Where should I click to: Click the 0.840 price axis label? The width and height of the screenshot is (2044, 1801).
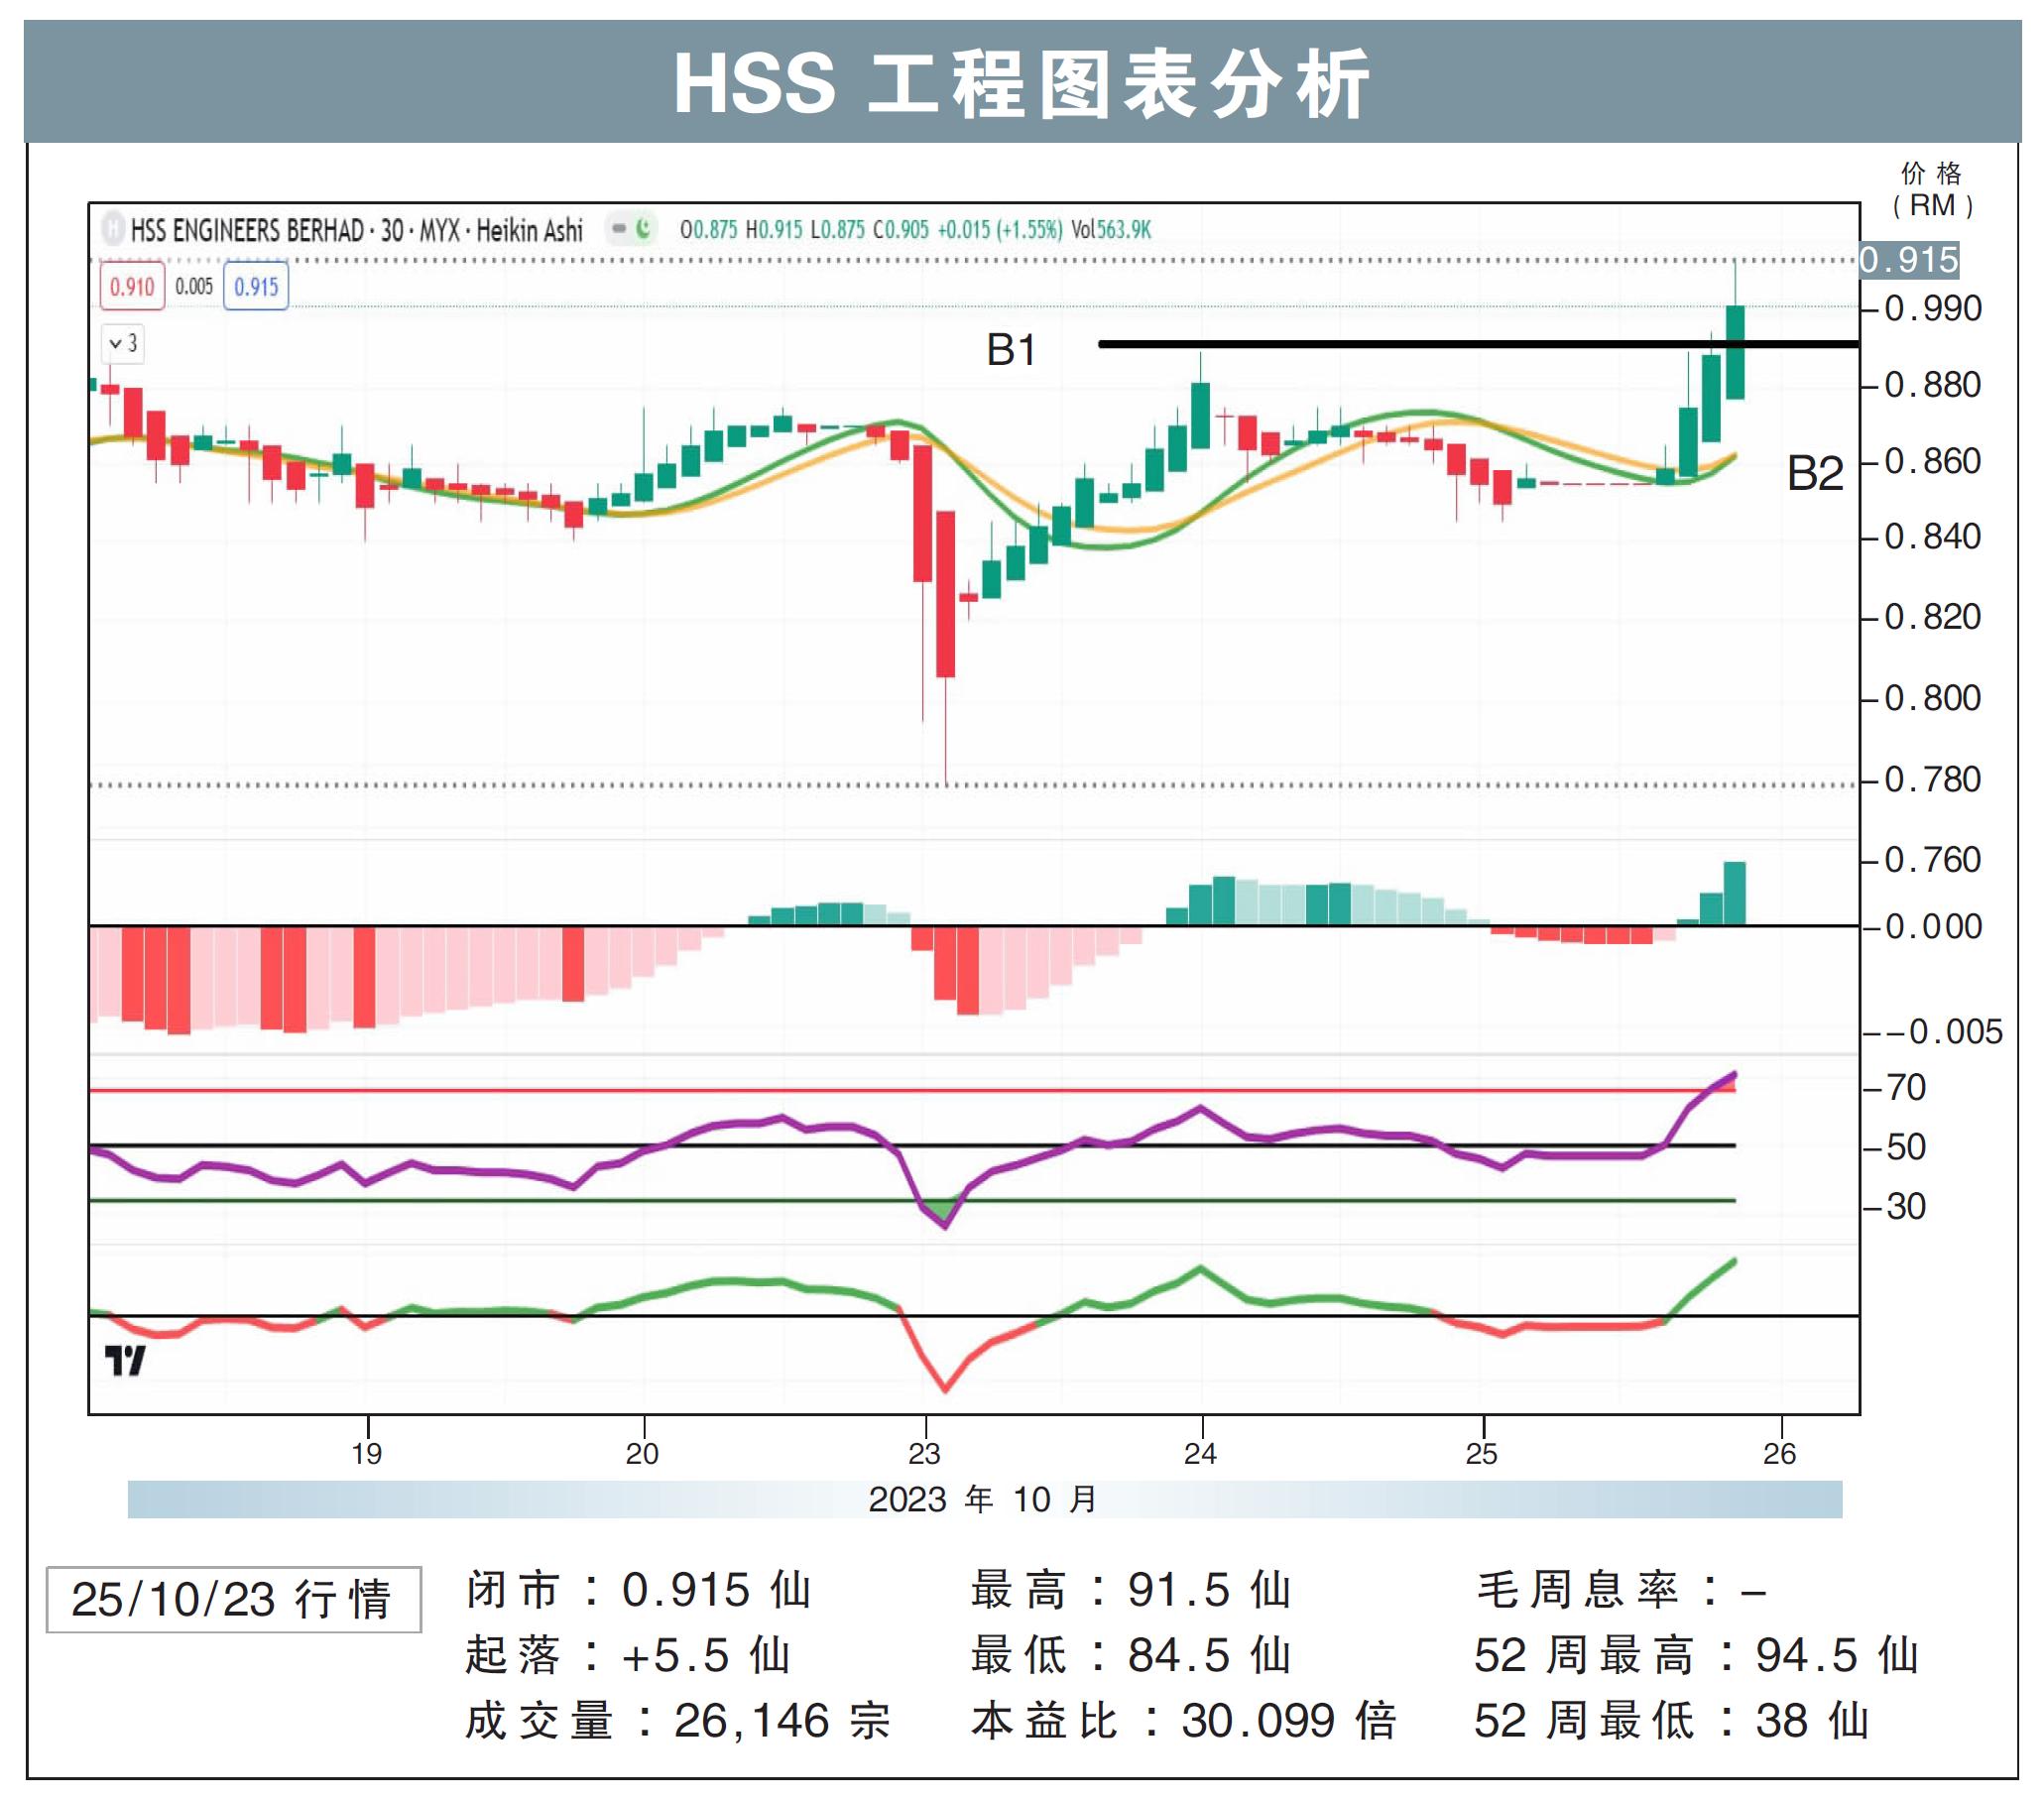point(1933,537)
